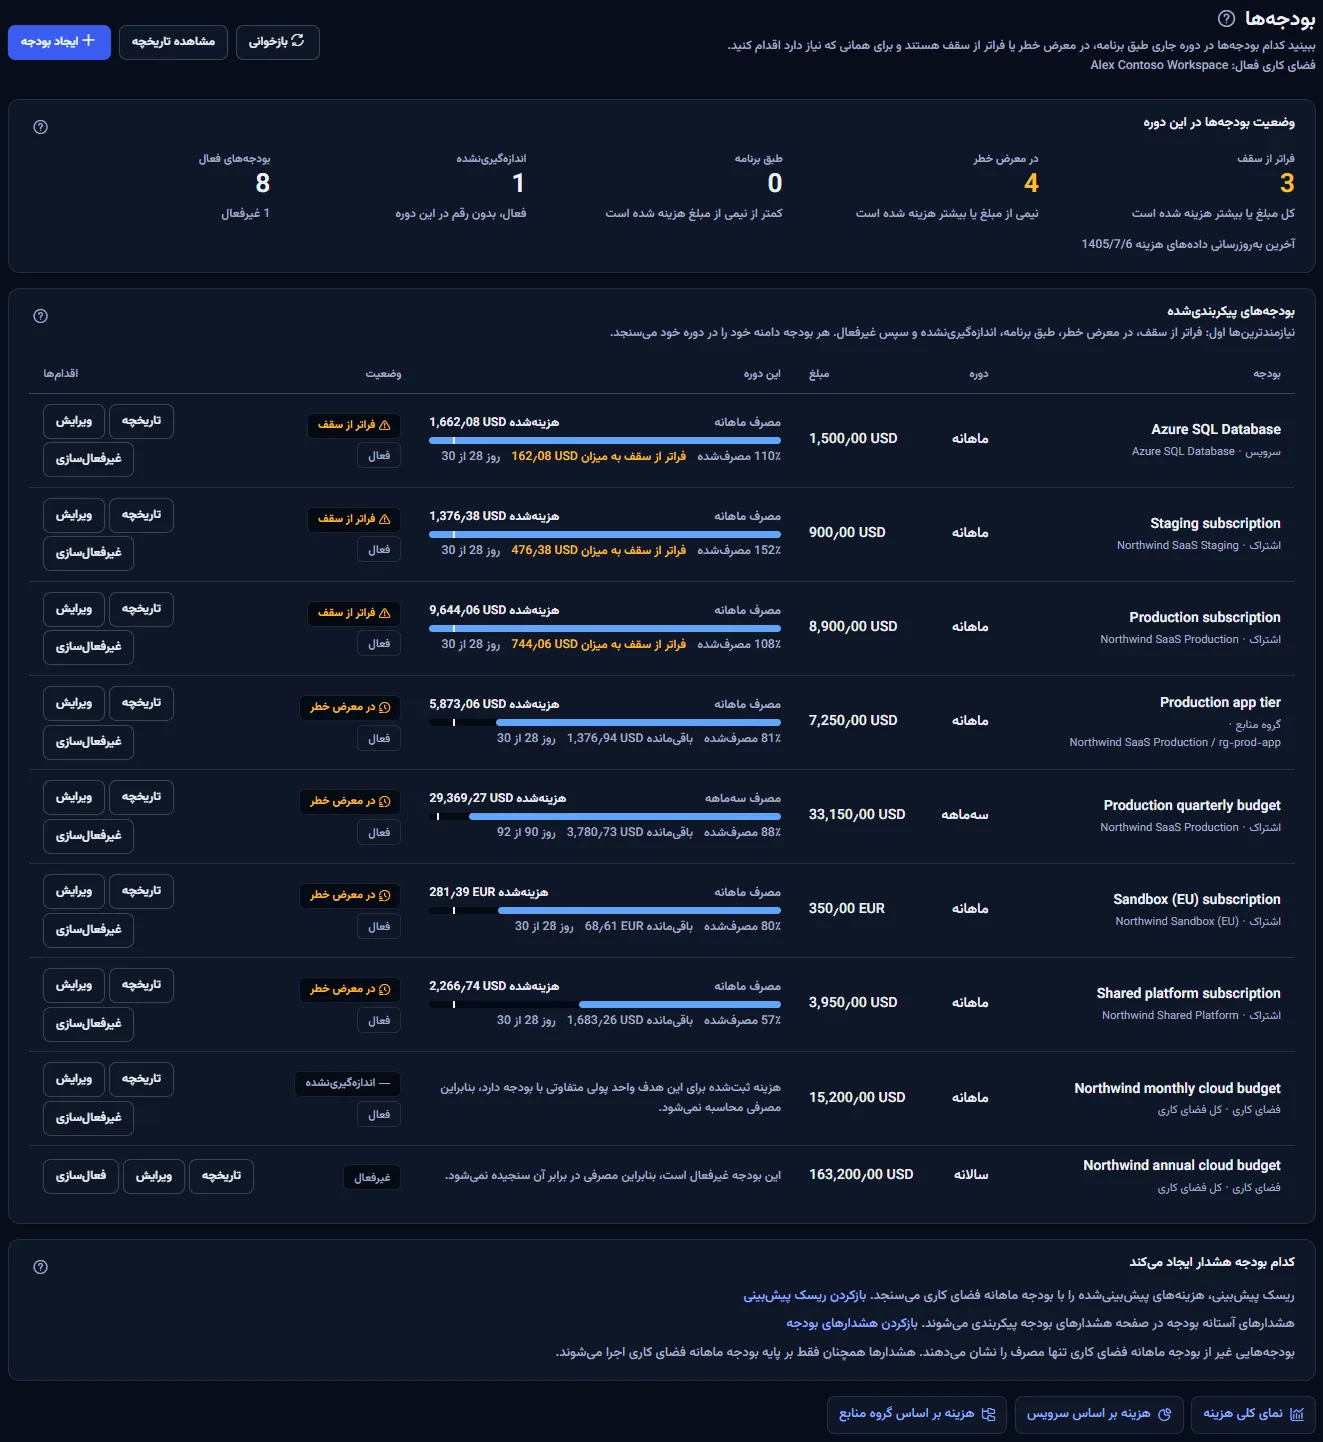Open help icon in بودجه‌های پیکربندی‌شده panel
Viewport: 1323px width, 1442px height.
[41, 316]
